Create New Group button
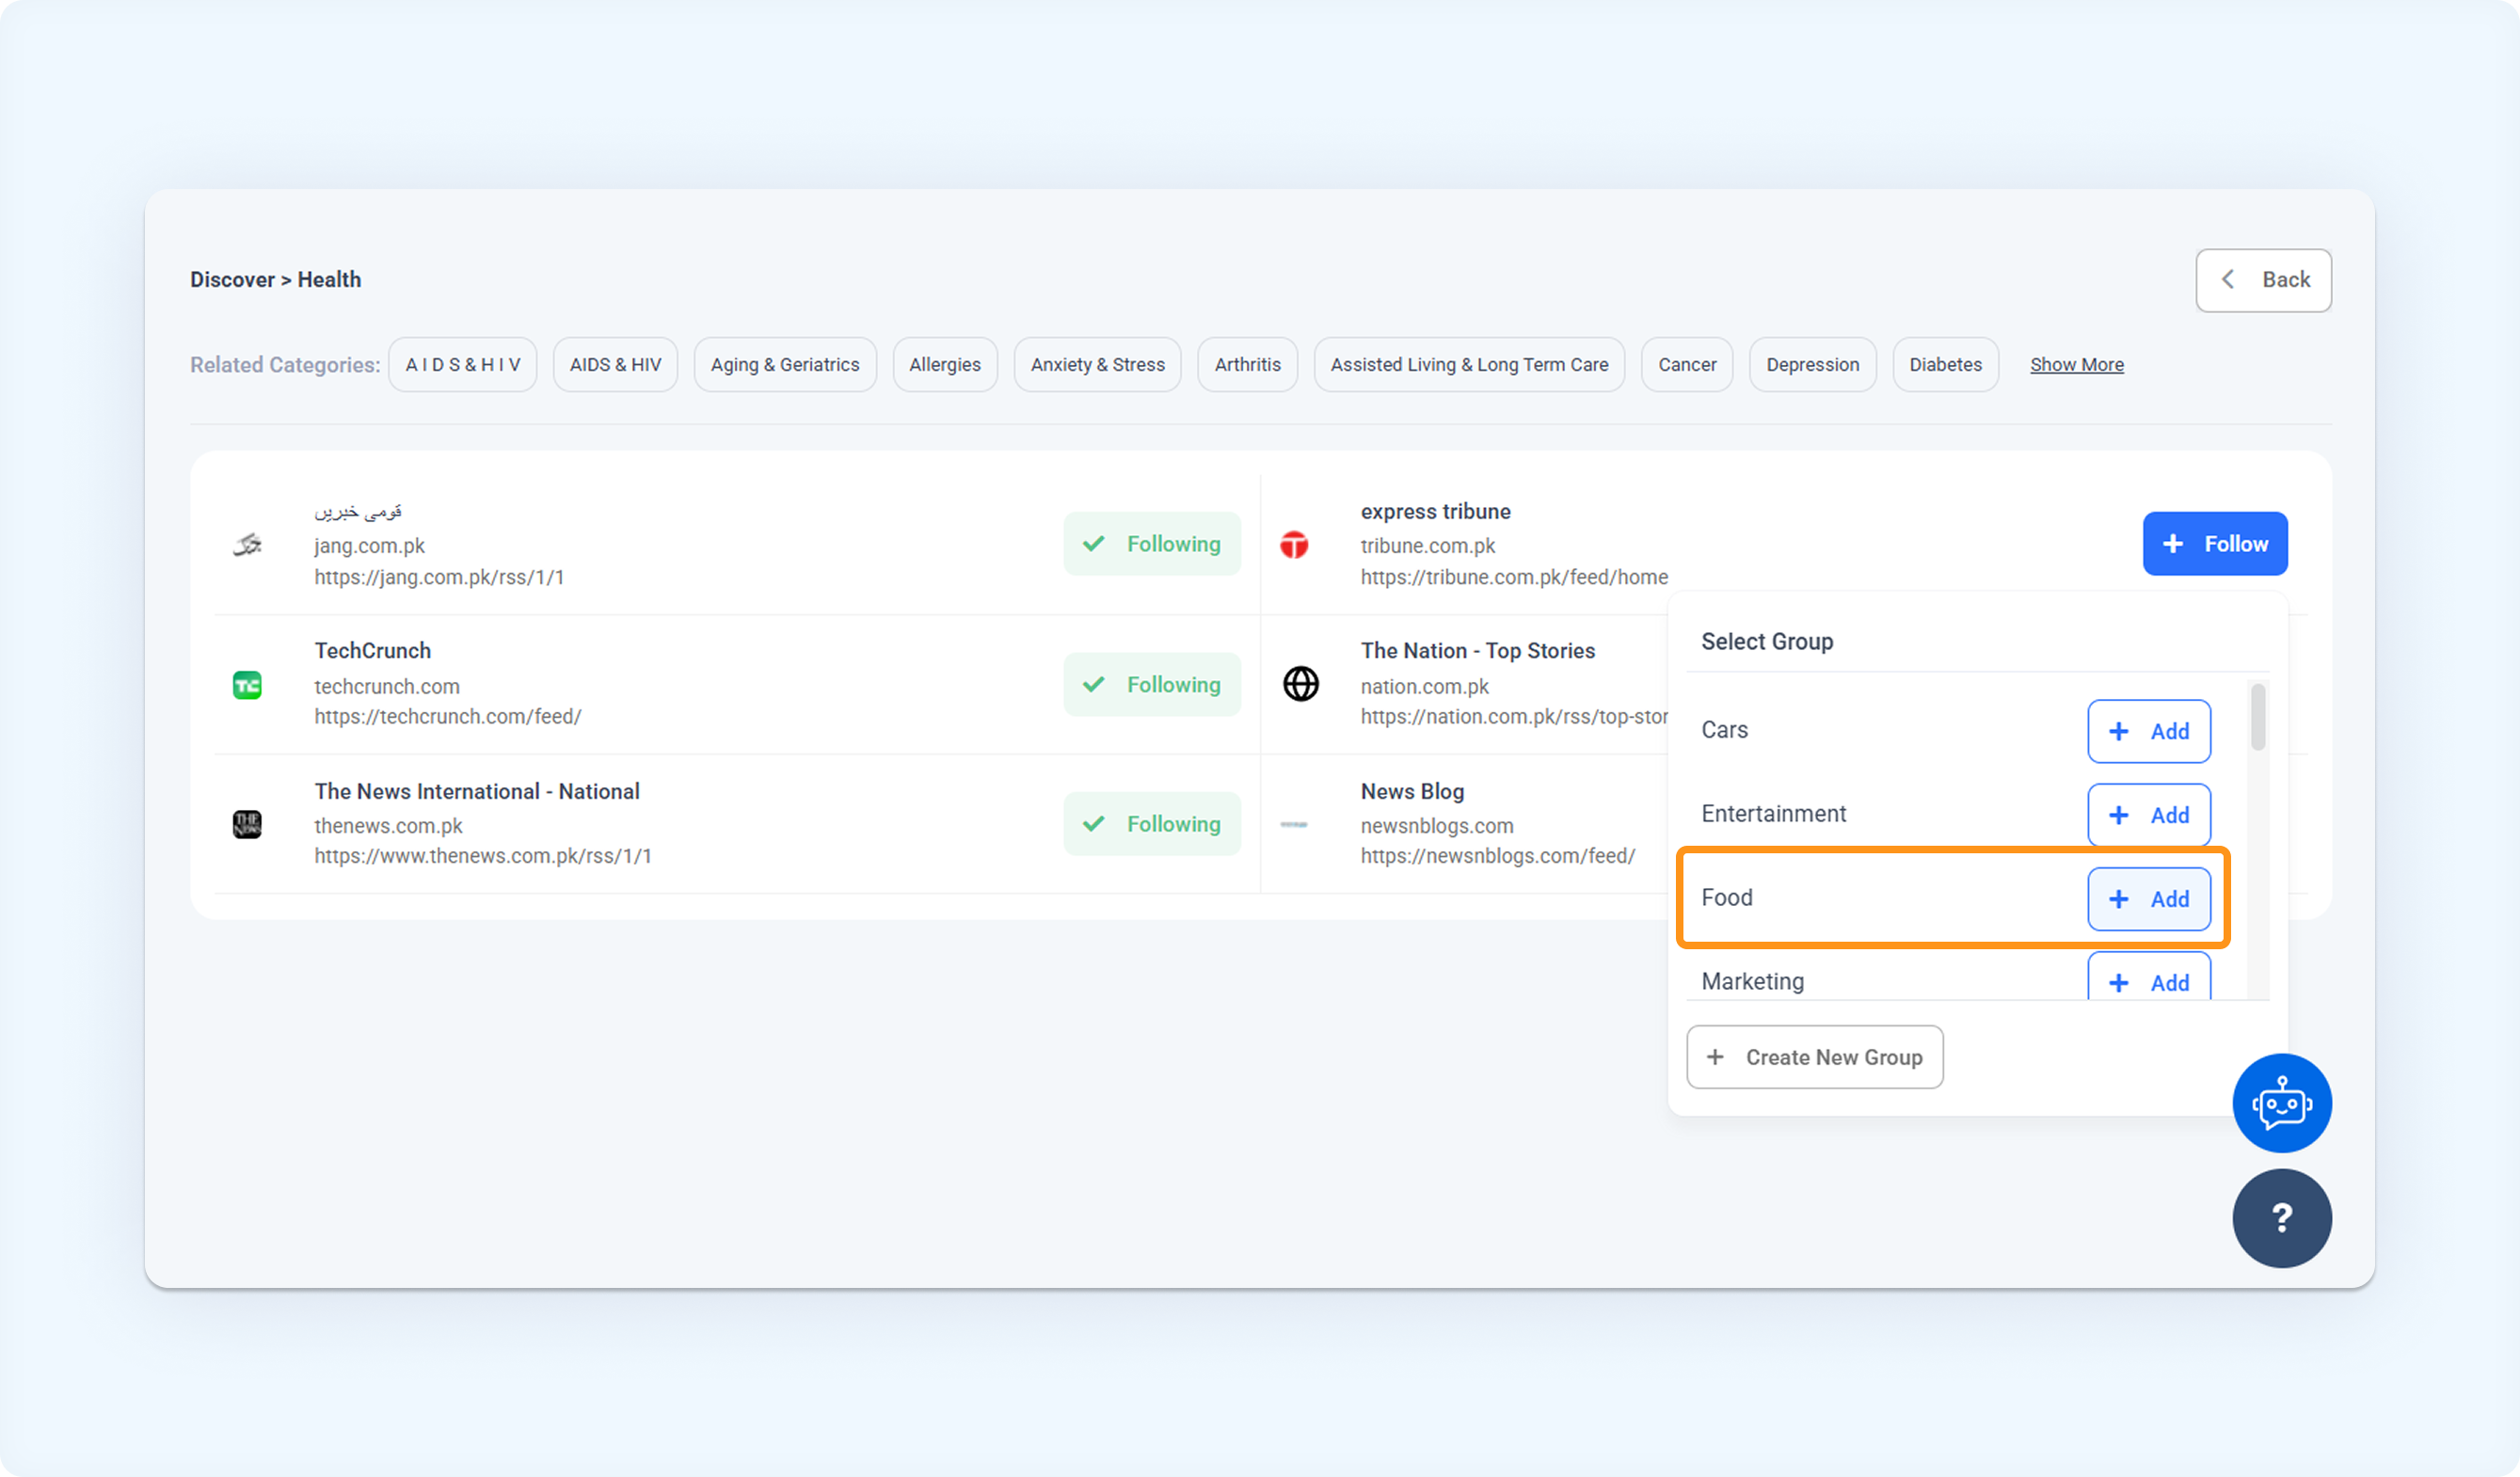The height and width of the screenshot is (1477, 2520). (1814, 1057)
